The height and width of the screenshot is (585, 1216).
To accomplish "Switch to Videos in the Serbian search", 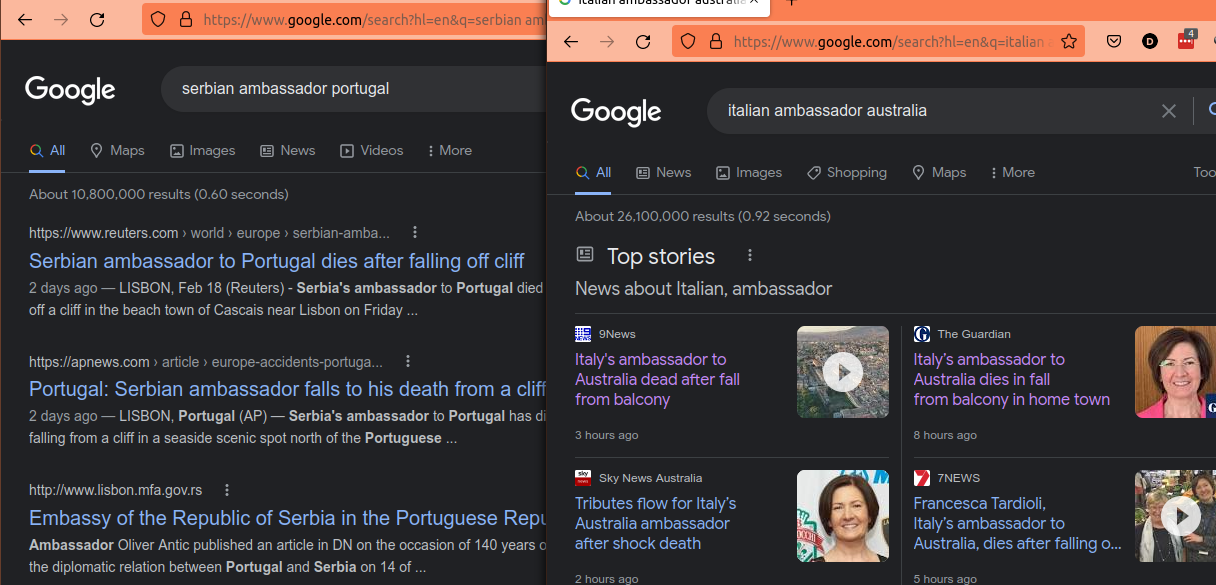I will click(372, 150).
